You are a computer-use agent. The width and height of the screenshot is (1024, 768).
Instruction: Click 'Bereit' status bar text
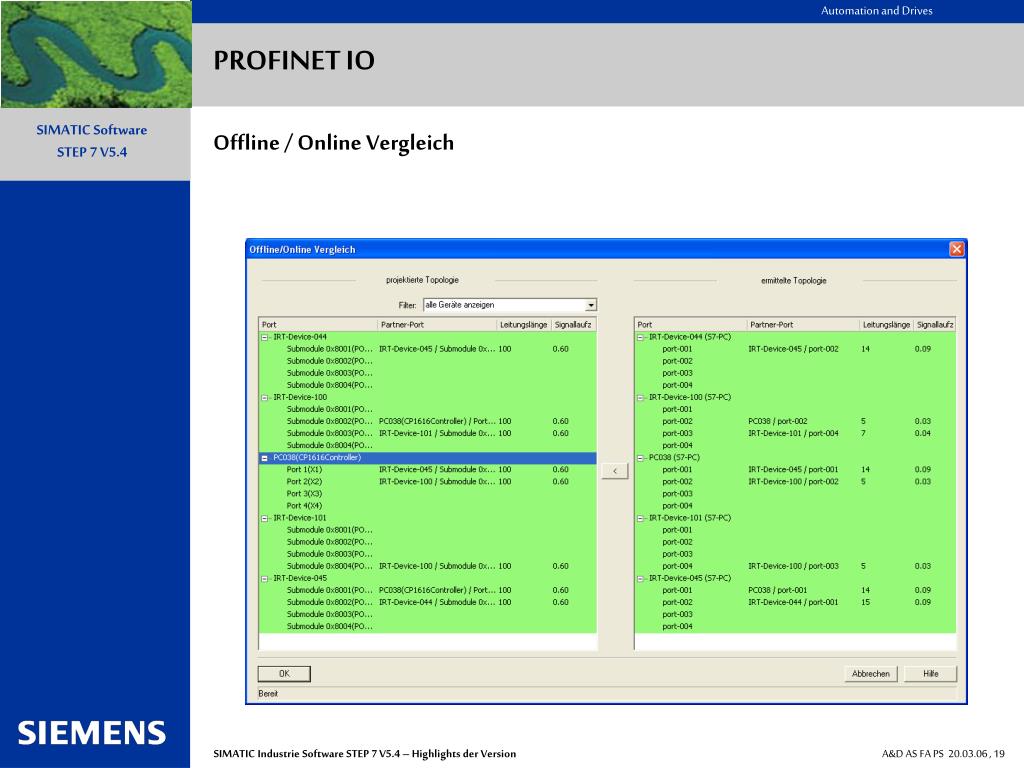[268, 694]
